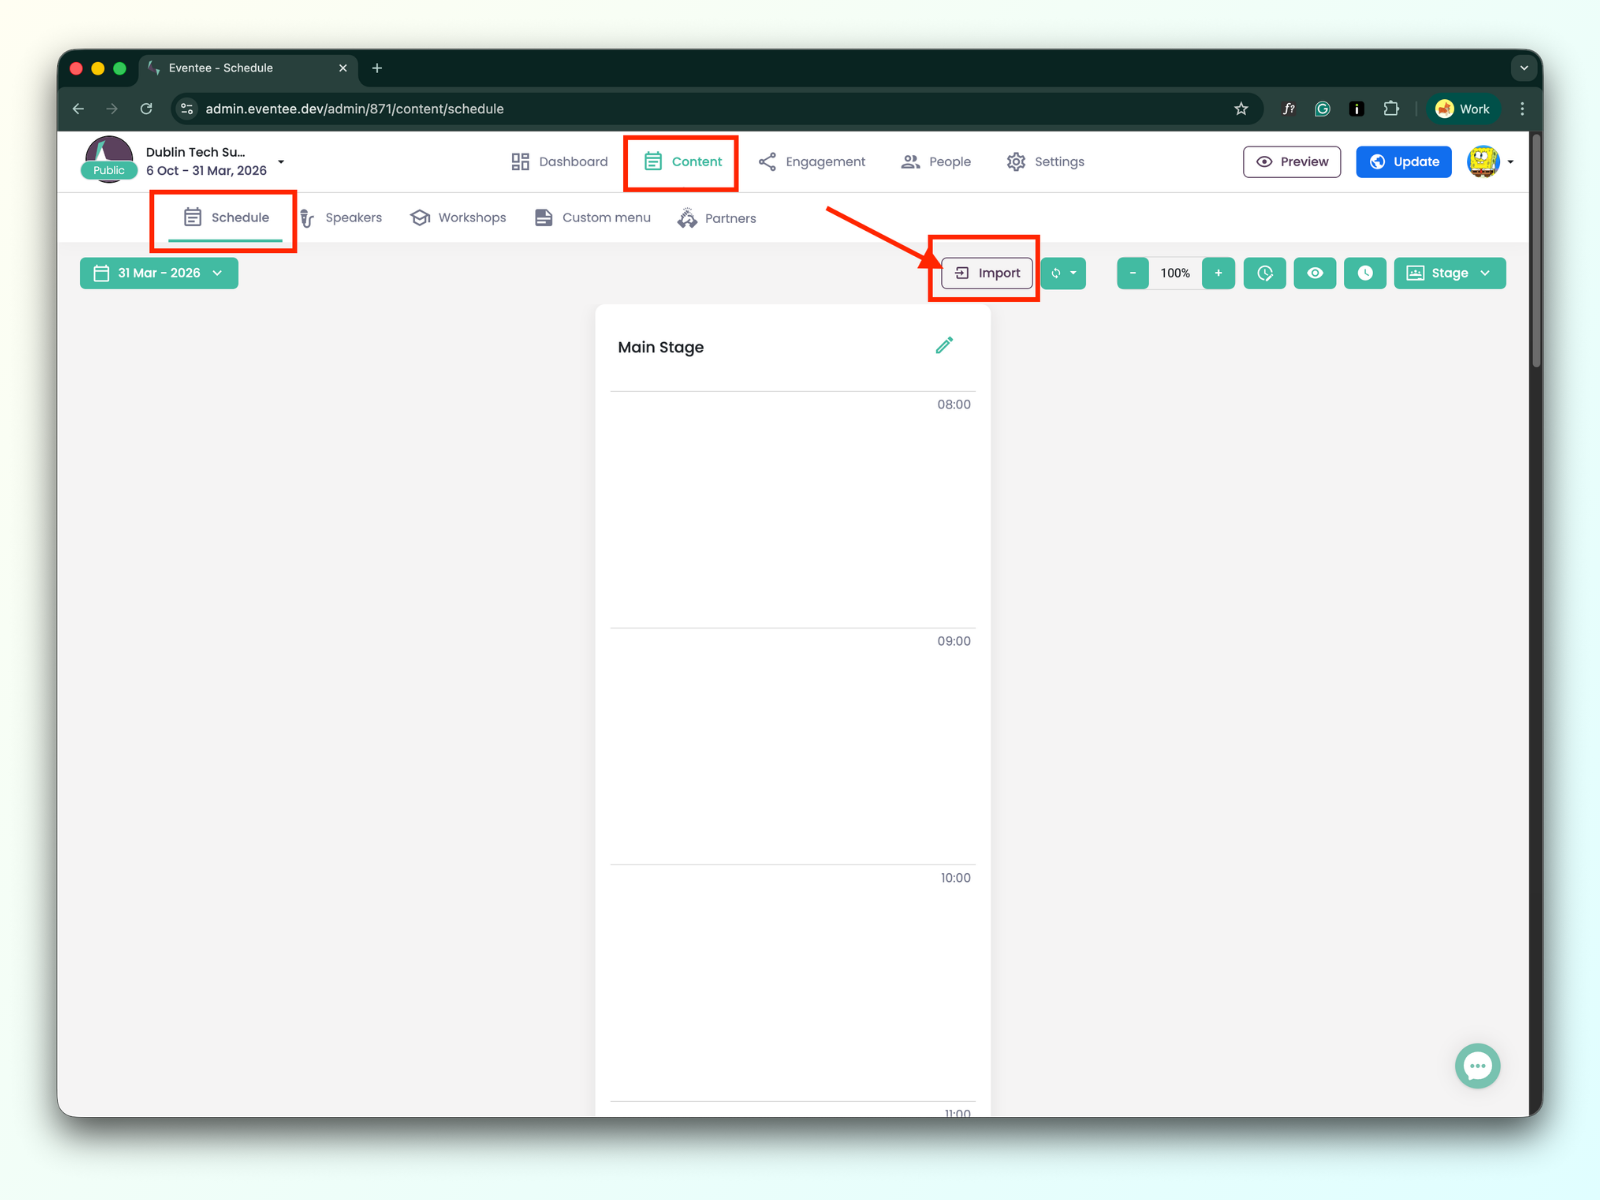Open the Work browser profile
1600x1200 pixels.
(1463, 109)
